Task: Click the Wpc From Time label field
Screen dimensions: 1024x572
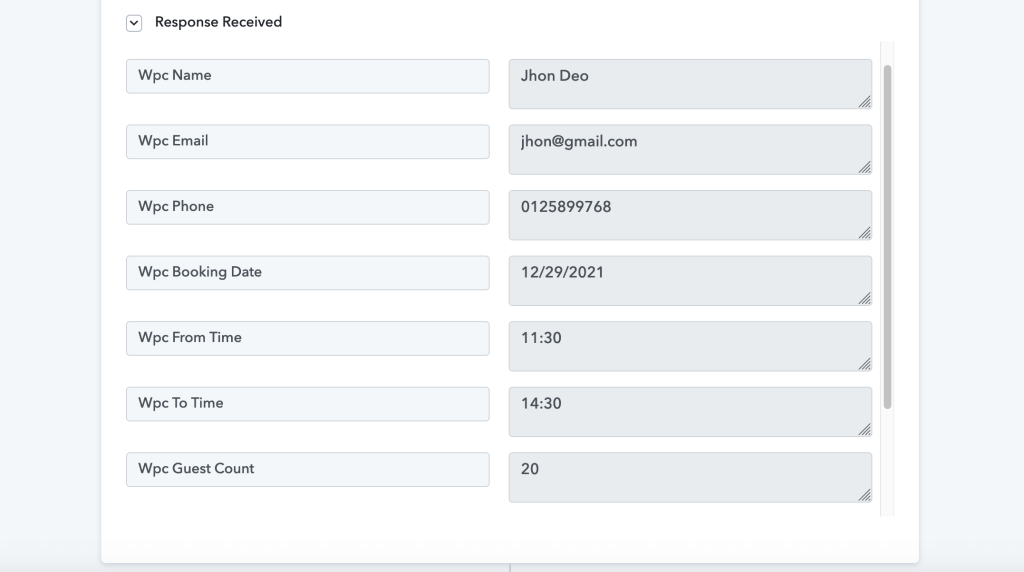Action: [308, 338]
